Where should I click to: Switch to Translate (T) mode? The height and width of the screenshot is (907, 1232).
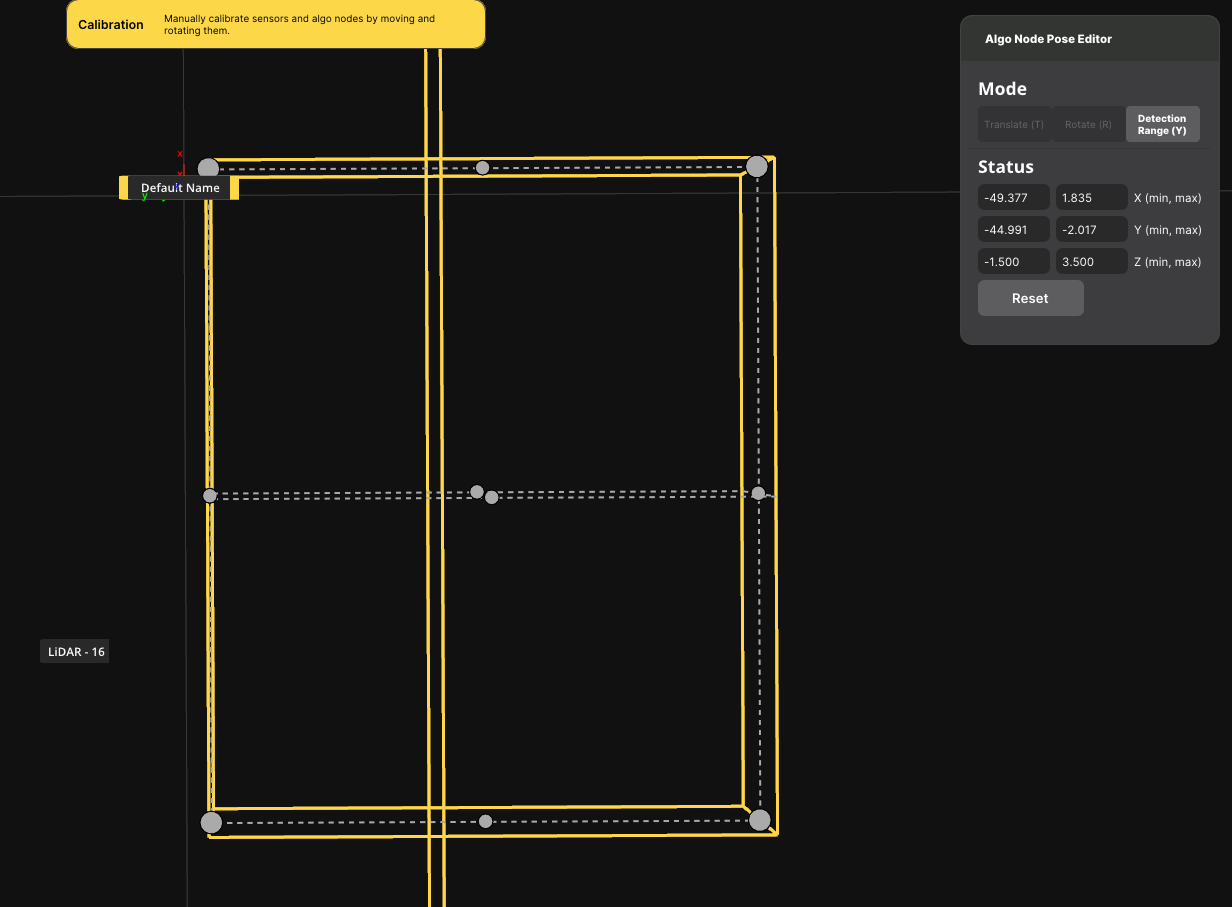pos(1014,125)
